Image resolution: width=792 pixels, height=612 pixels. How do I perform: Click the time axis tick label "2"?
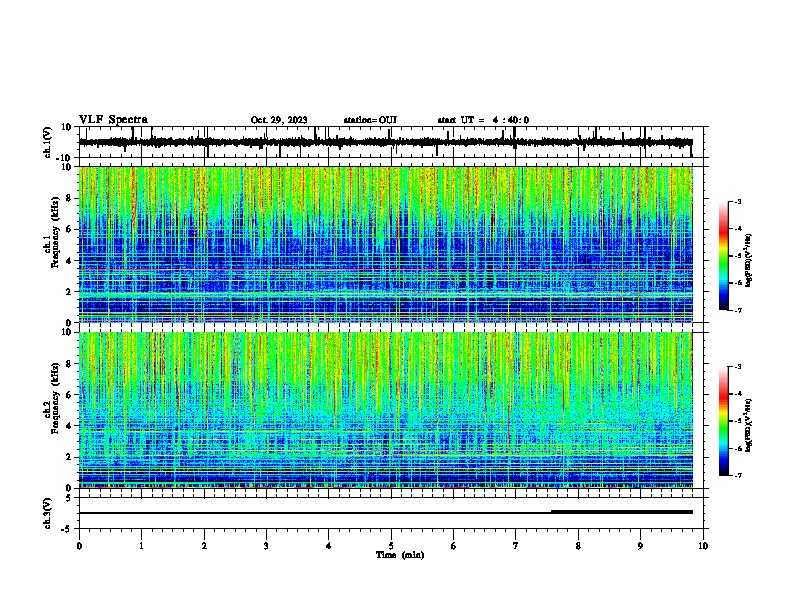pos(204,546)
